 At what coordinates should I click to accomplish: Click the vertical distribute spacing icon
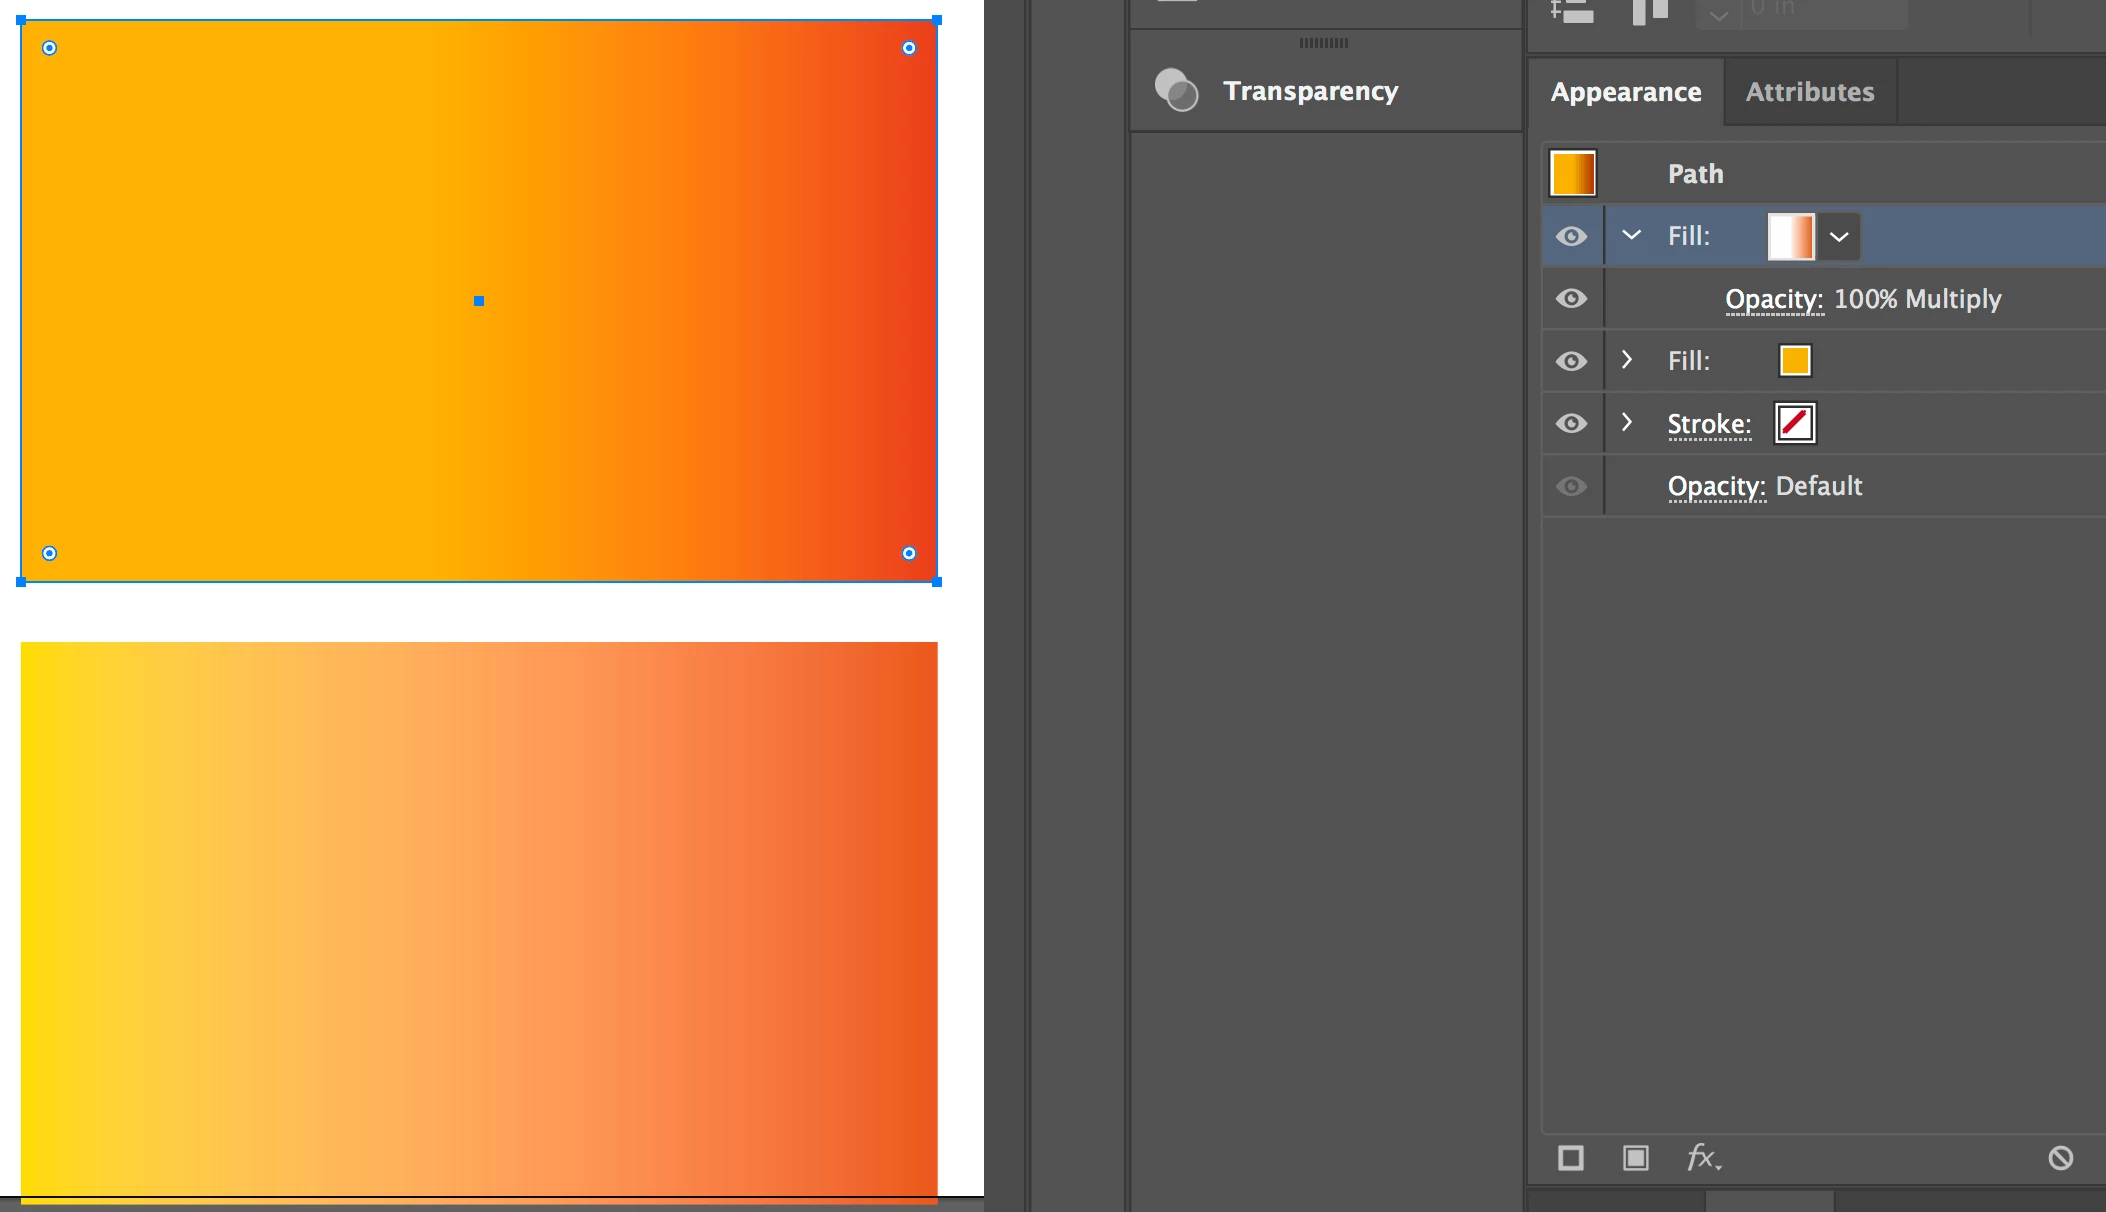point(1572,12)
